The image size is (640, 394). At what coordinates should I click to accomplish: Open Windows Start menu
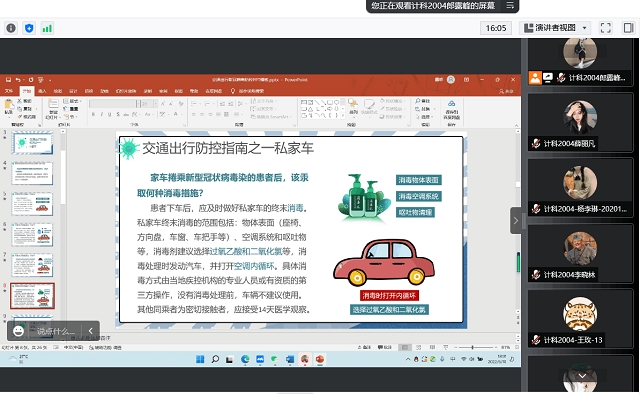point(200,359)
